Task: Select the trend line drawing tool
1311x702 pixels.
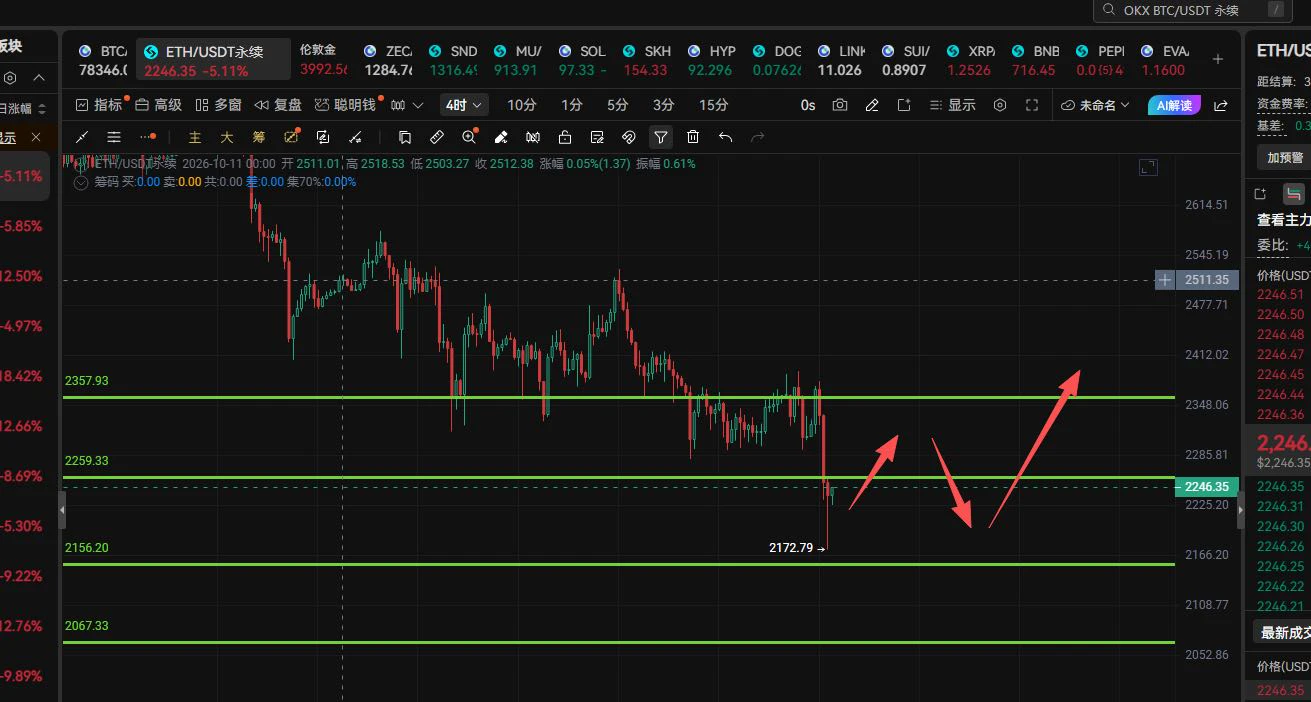Action: (x=83, y=137)
